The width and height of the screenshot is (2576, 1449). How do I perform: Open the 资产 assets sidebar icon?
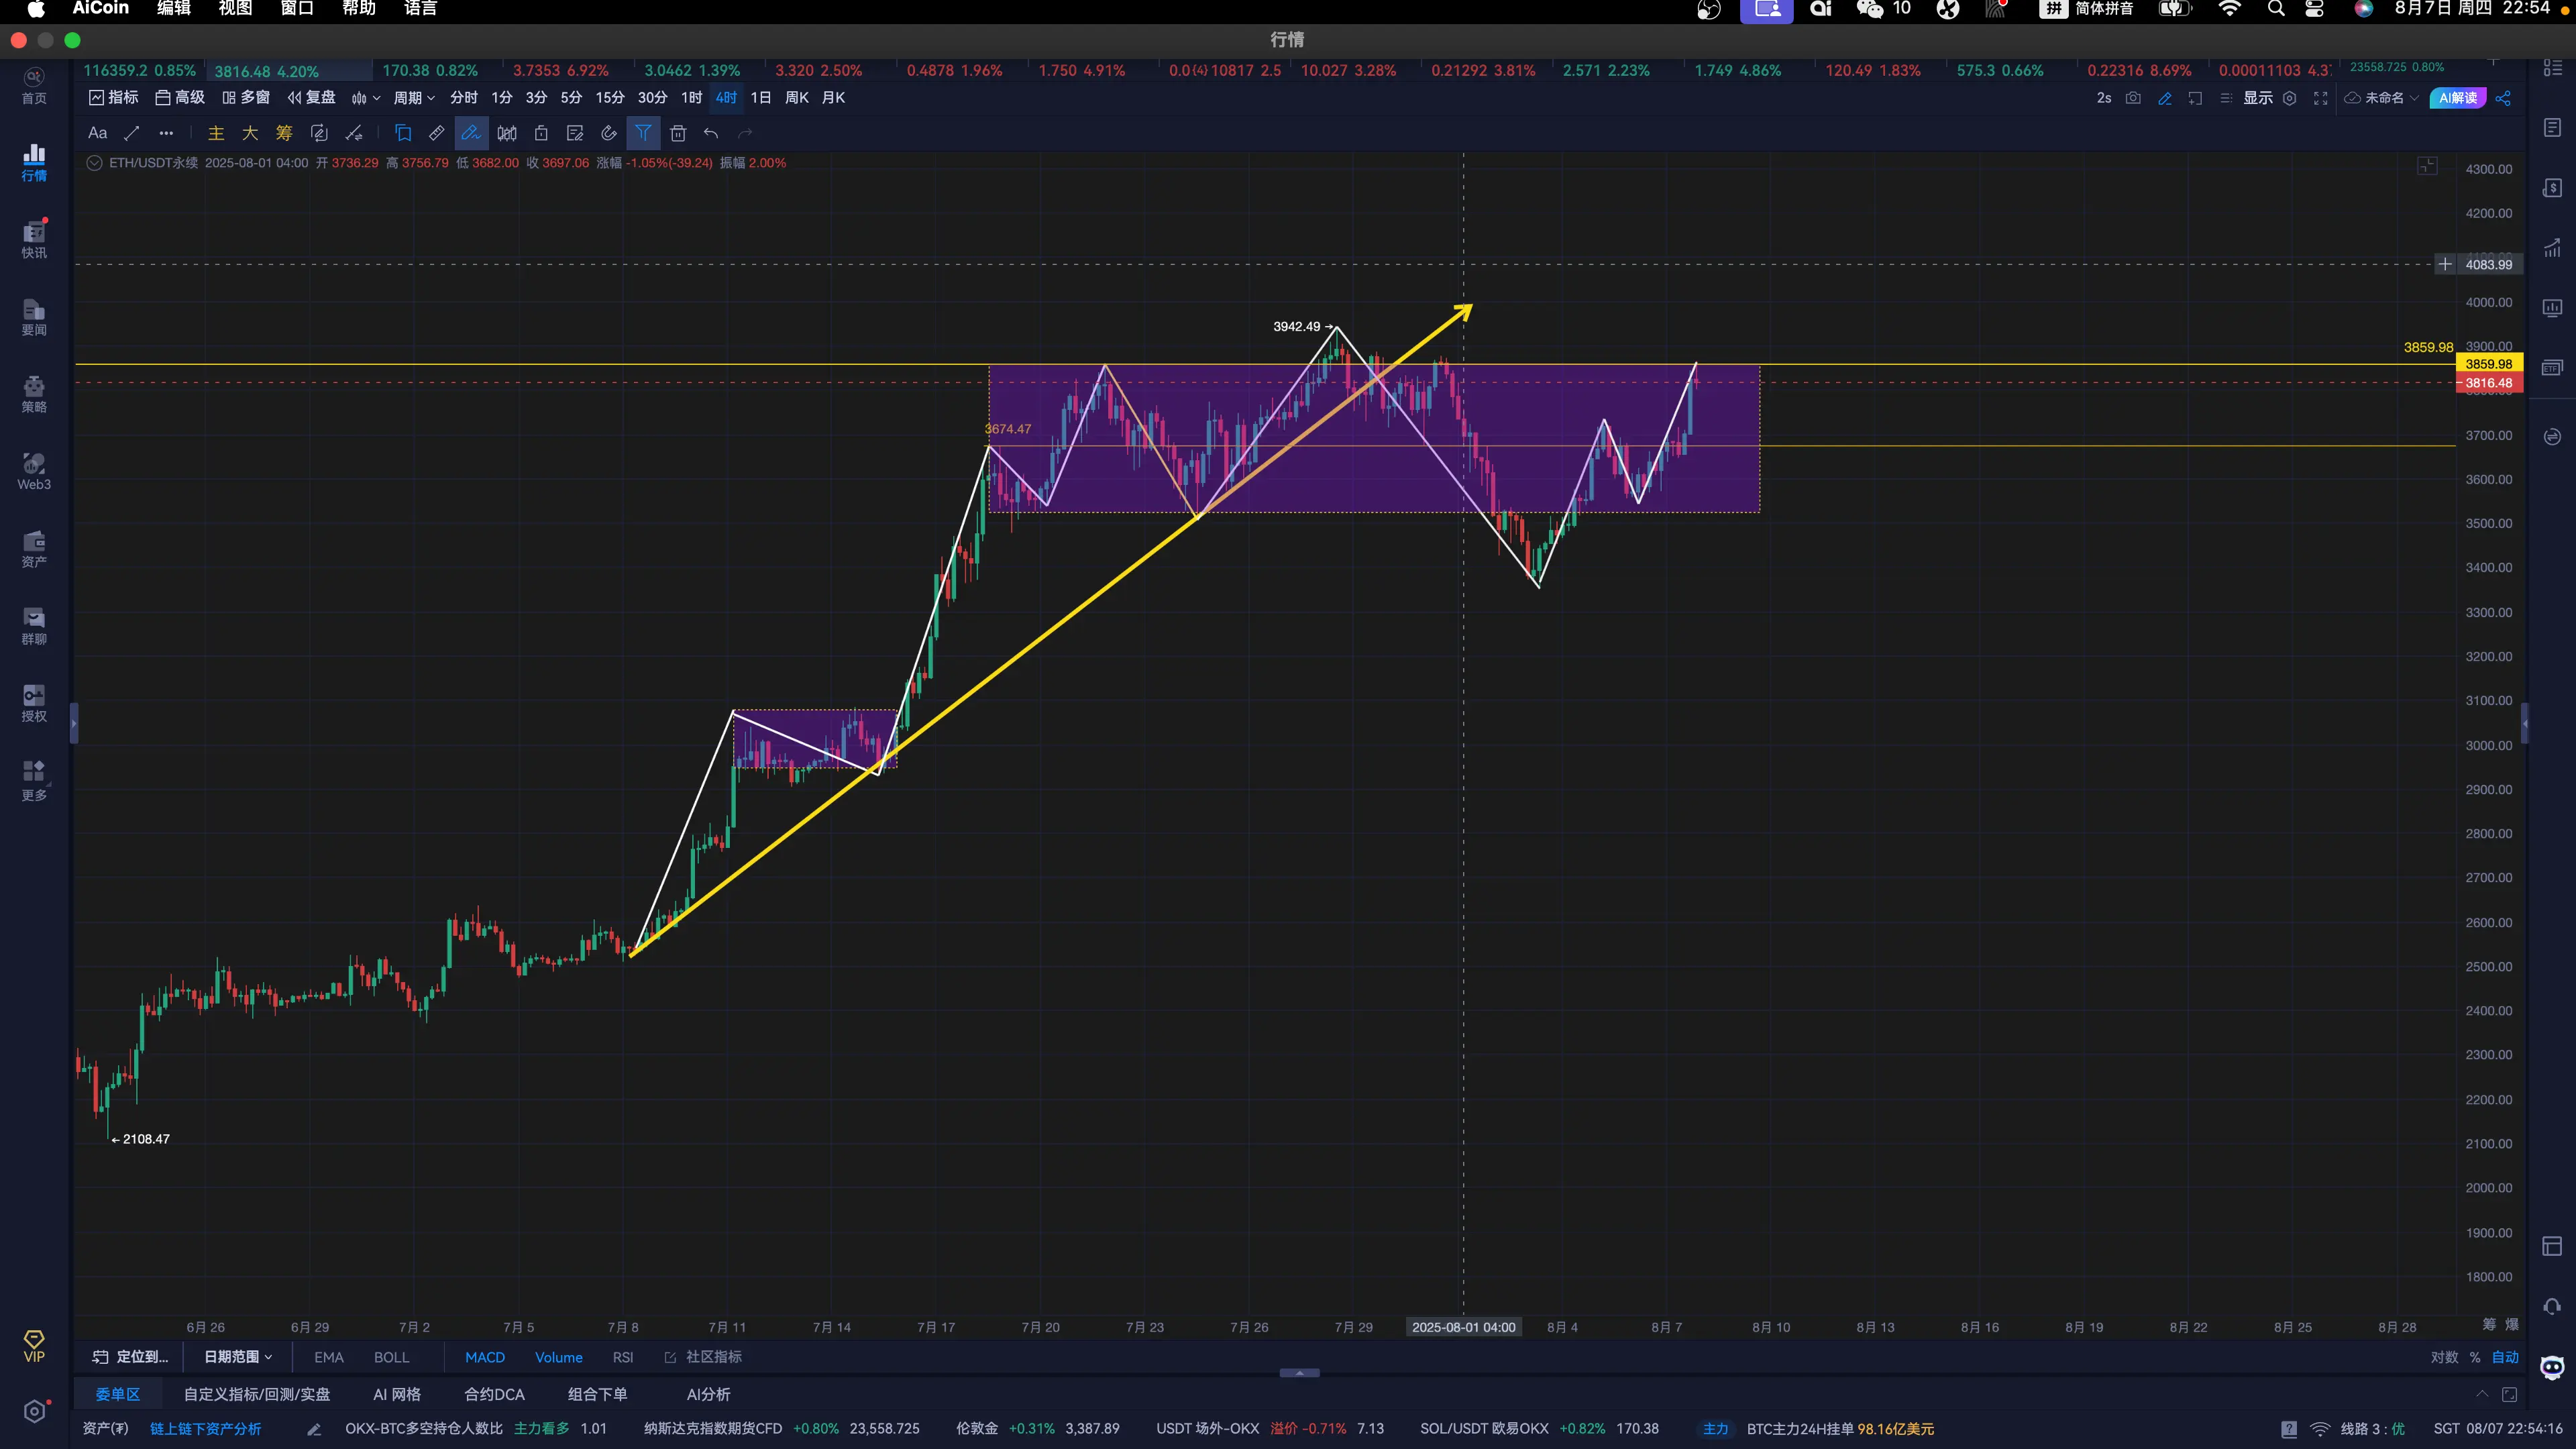tap(34, 549)
